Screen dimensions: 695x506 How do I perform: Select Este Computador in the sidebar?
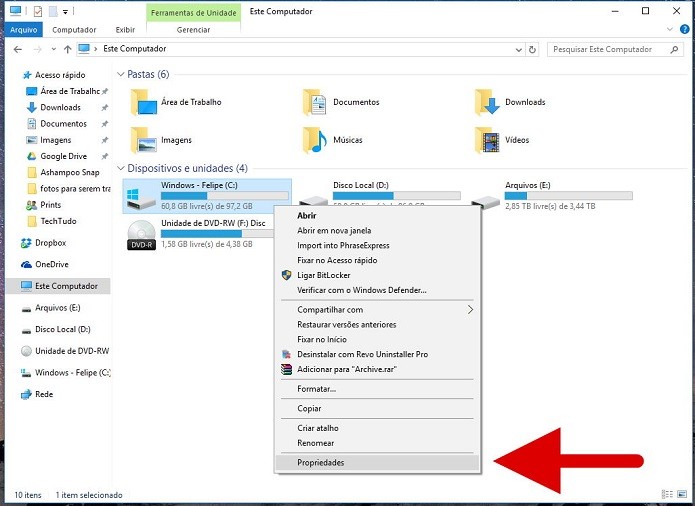coord(59,286)
